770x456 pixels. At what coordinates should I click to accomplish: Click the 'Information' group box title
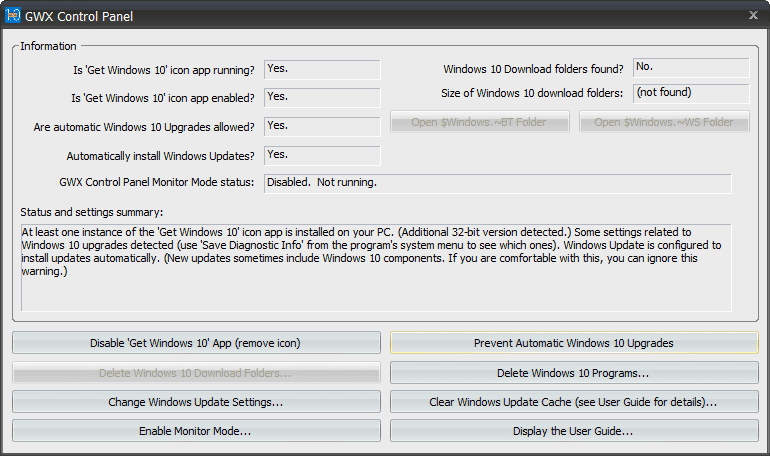pyautogui.click(x=48, y=46)
